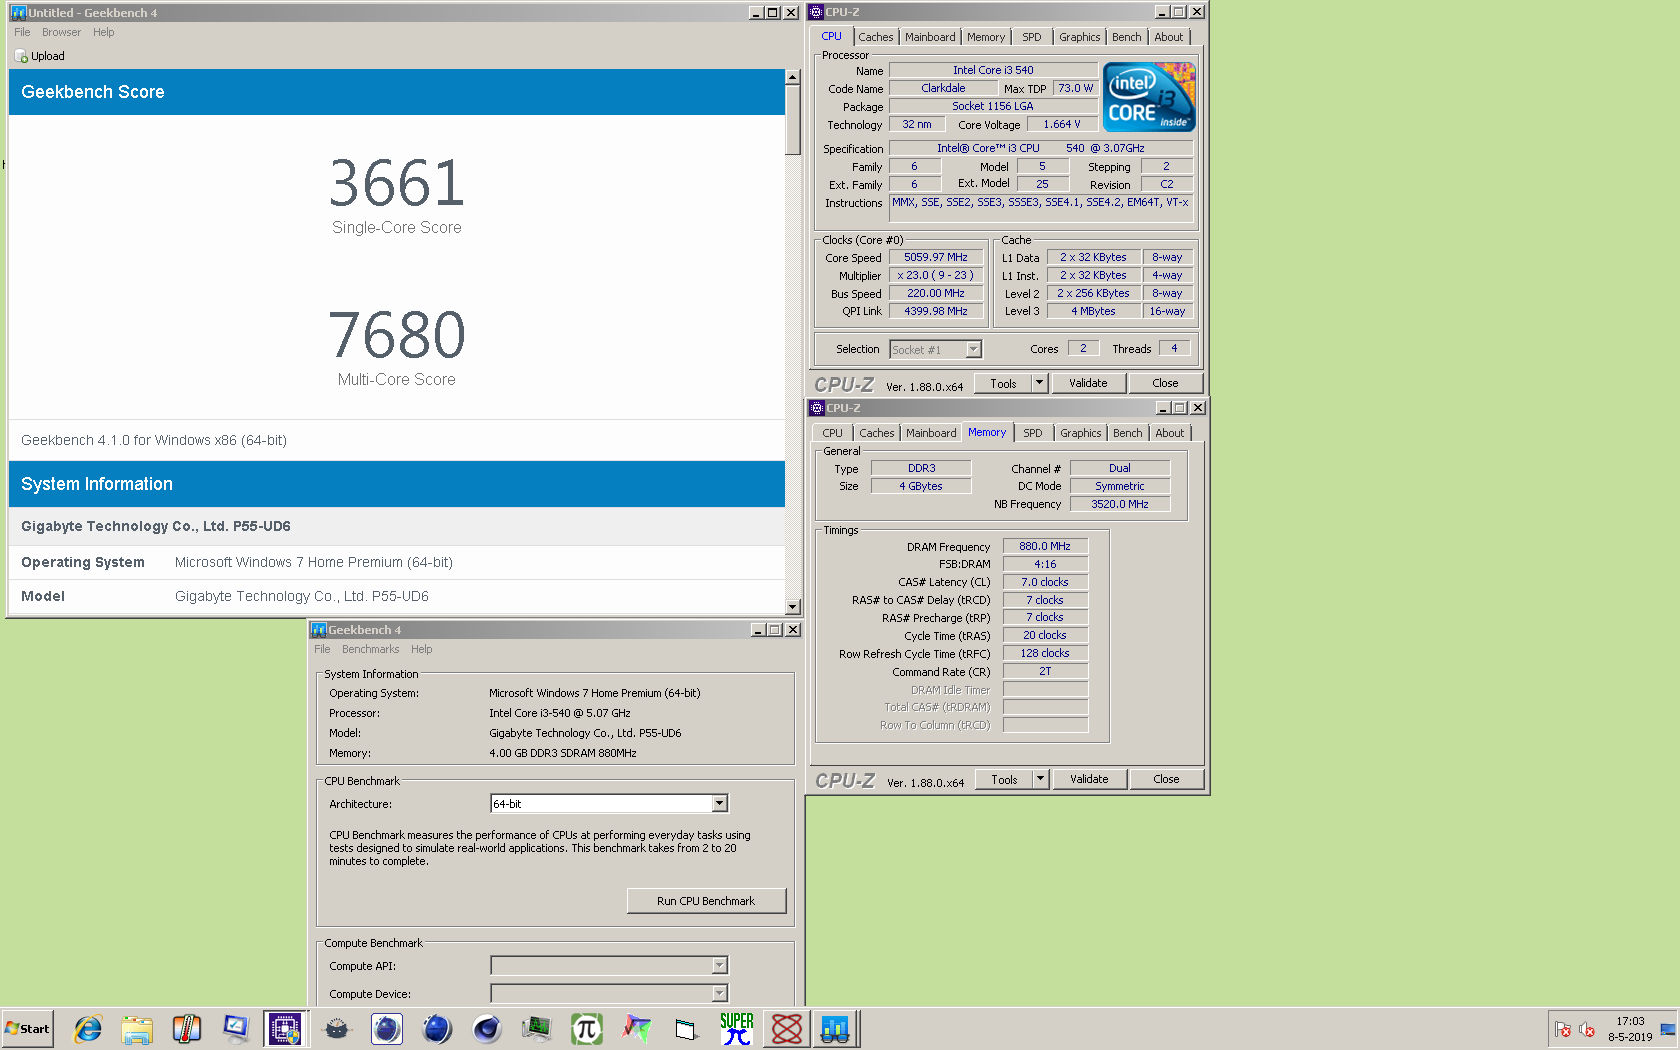Click the muted volume speaker tray icon
1680x1050 pixels.
(1587, 1029)
